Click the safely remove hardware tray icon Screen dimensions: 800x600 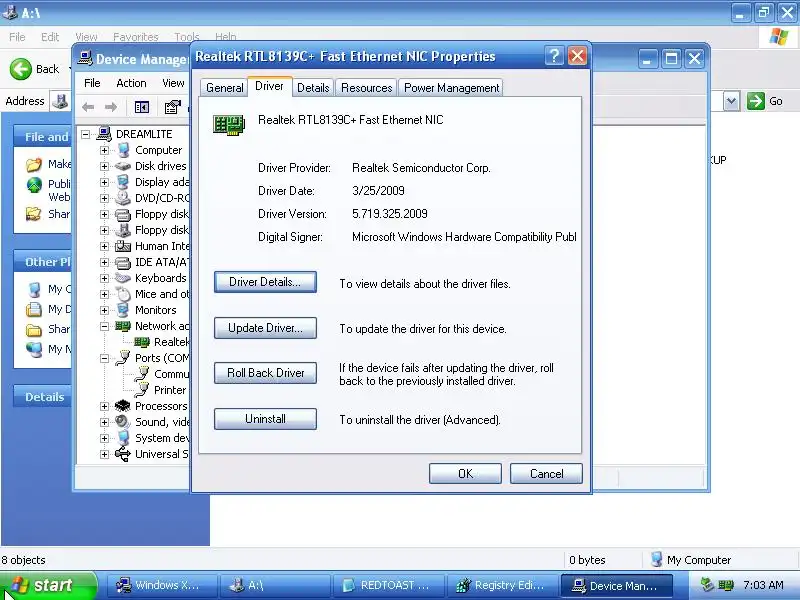[x=707, y=585]
